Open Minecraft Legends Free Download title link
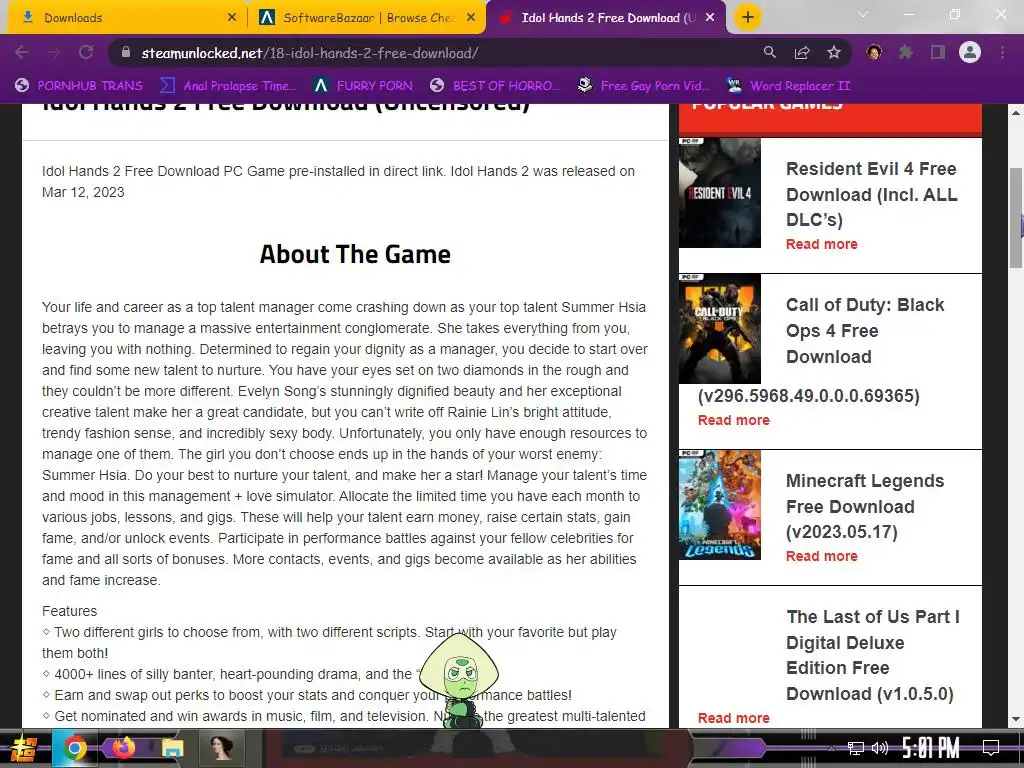Viewport: 1024px width, 768px height. [x=865, y=506]
